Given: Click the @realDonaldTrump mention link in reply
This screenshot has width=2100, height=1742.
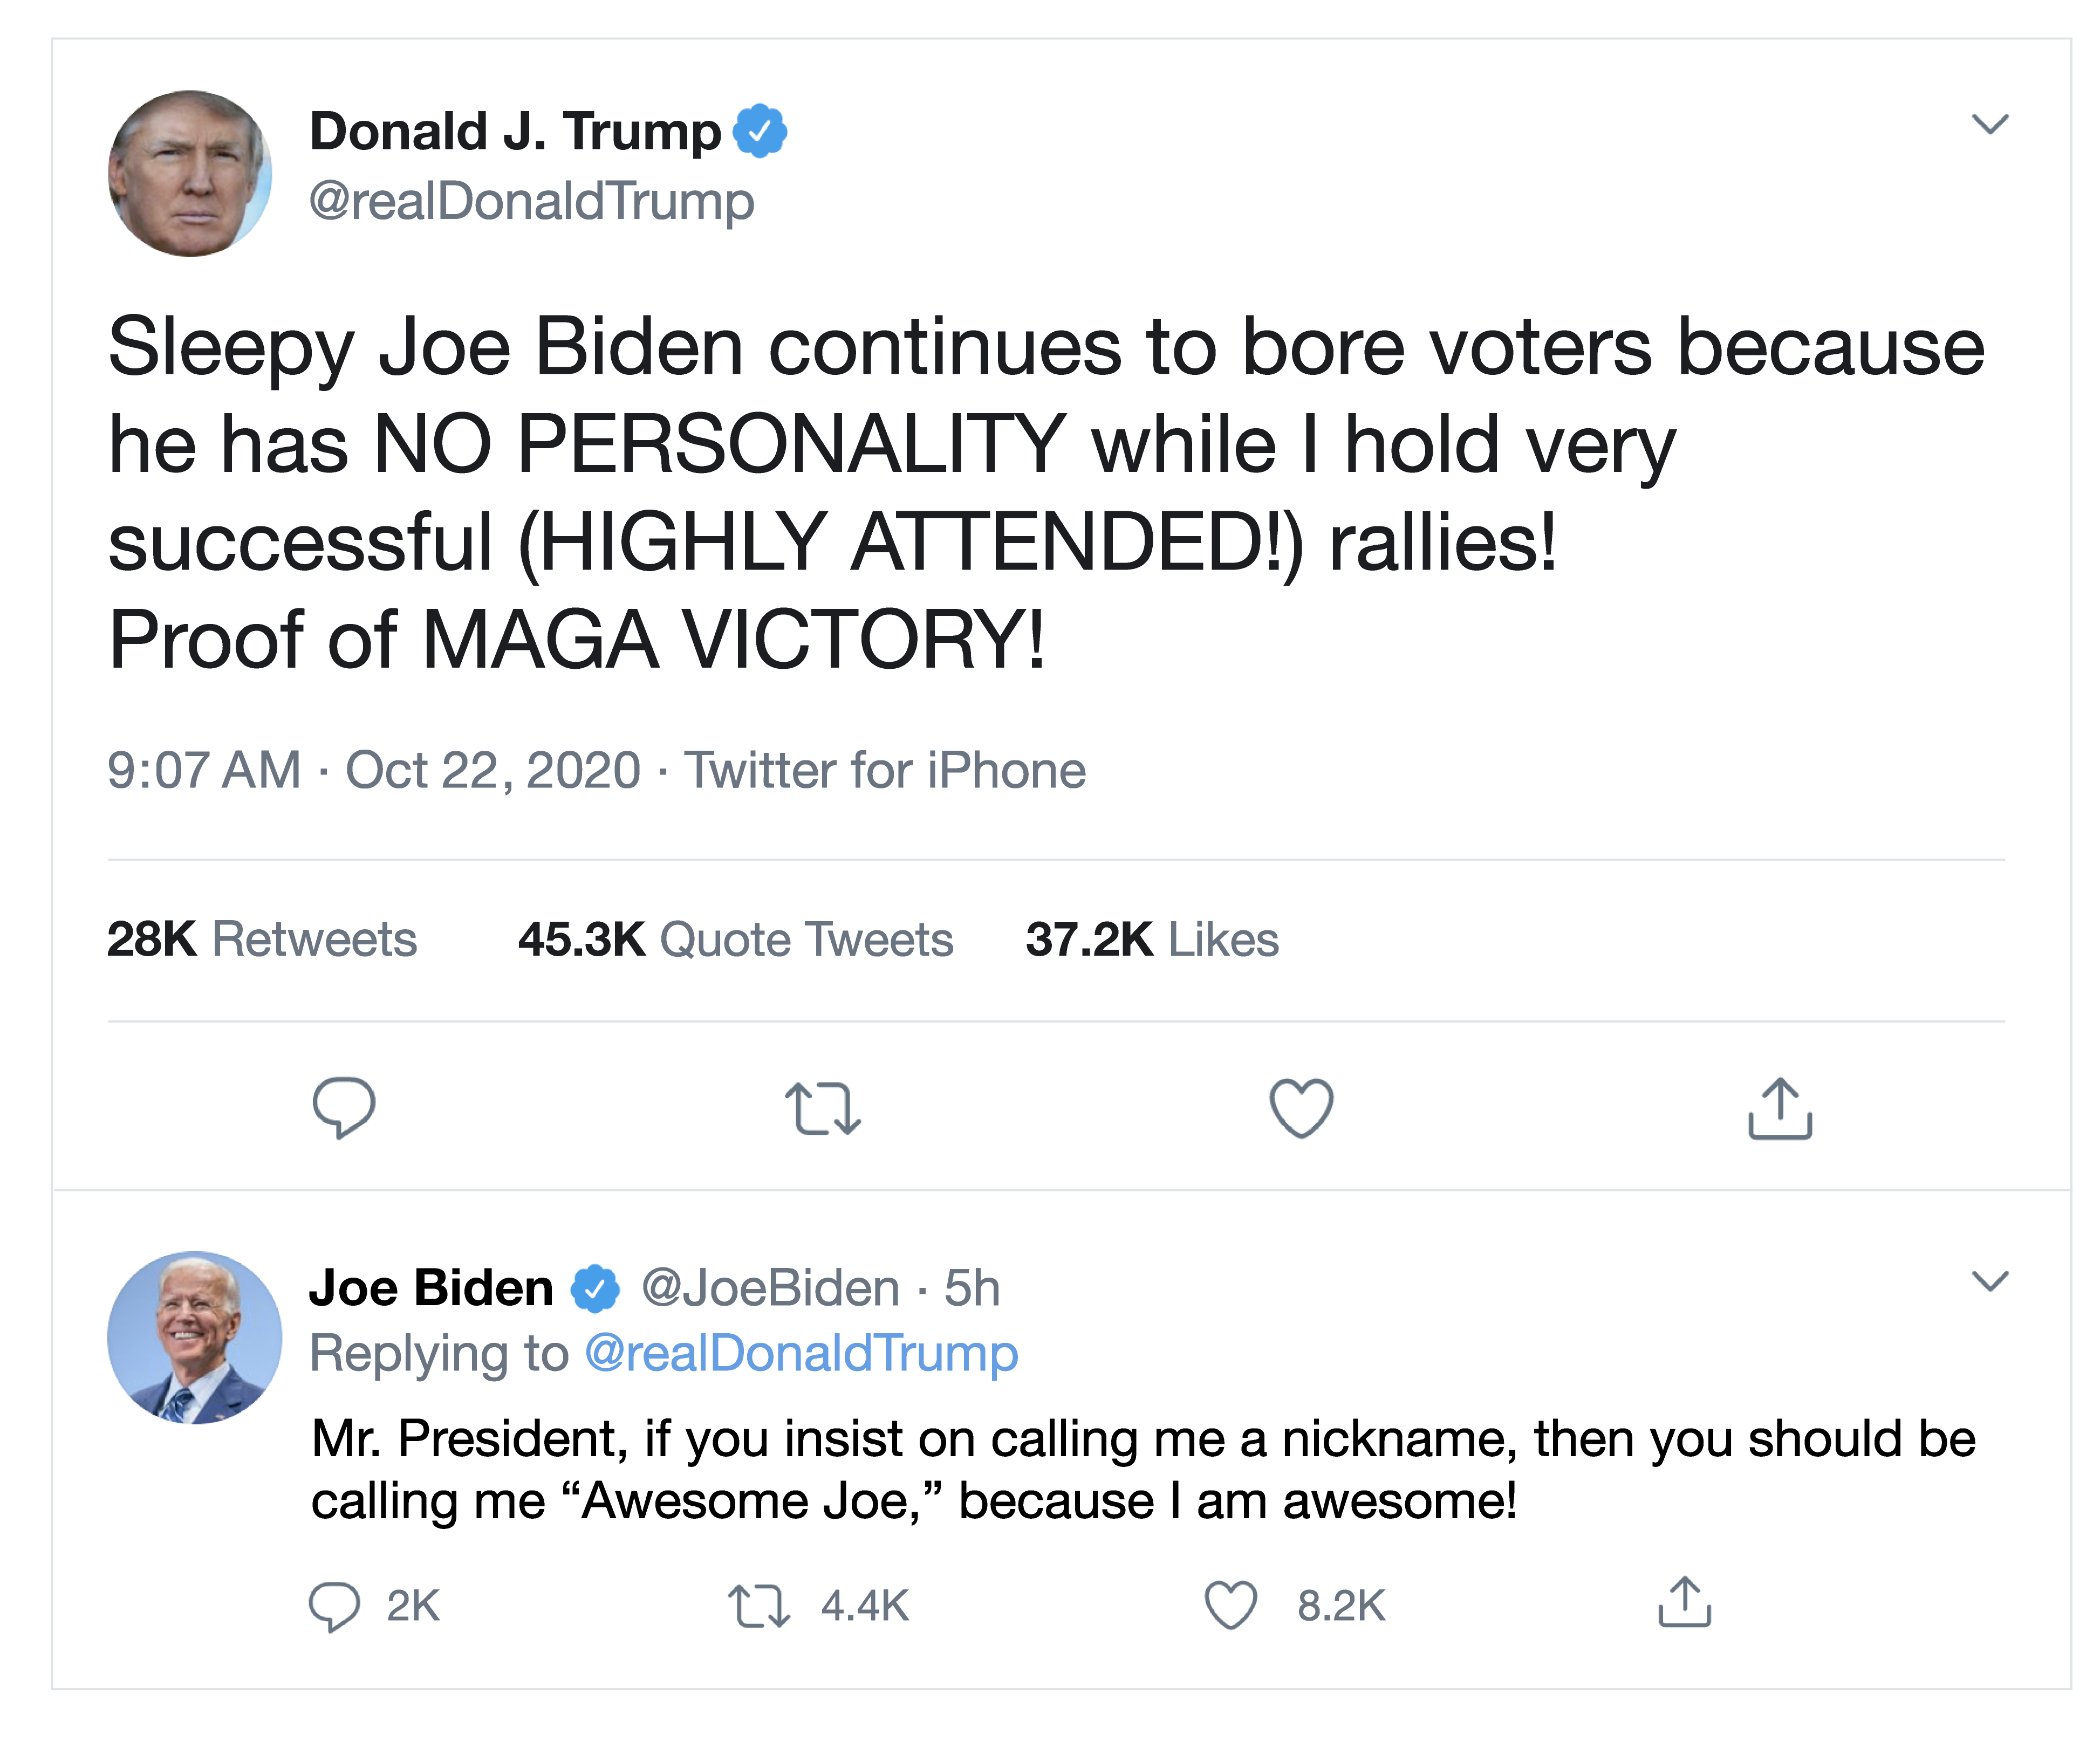Looking at the screenshot, I should pos(801,1353).
